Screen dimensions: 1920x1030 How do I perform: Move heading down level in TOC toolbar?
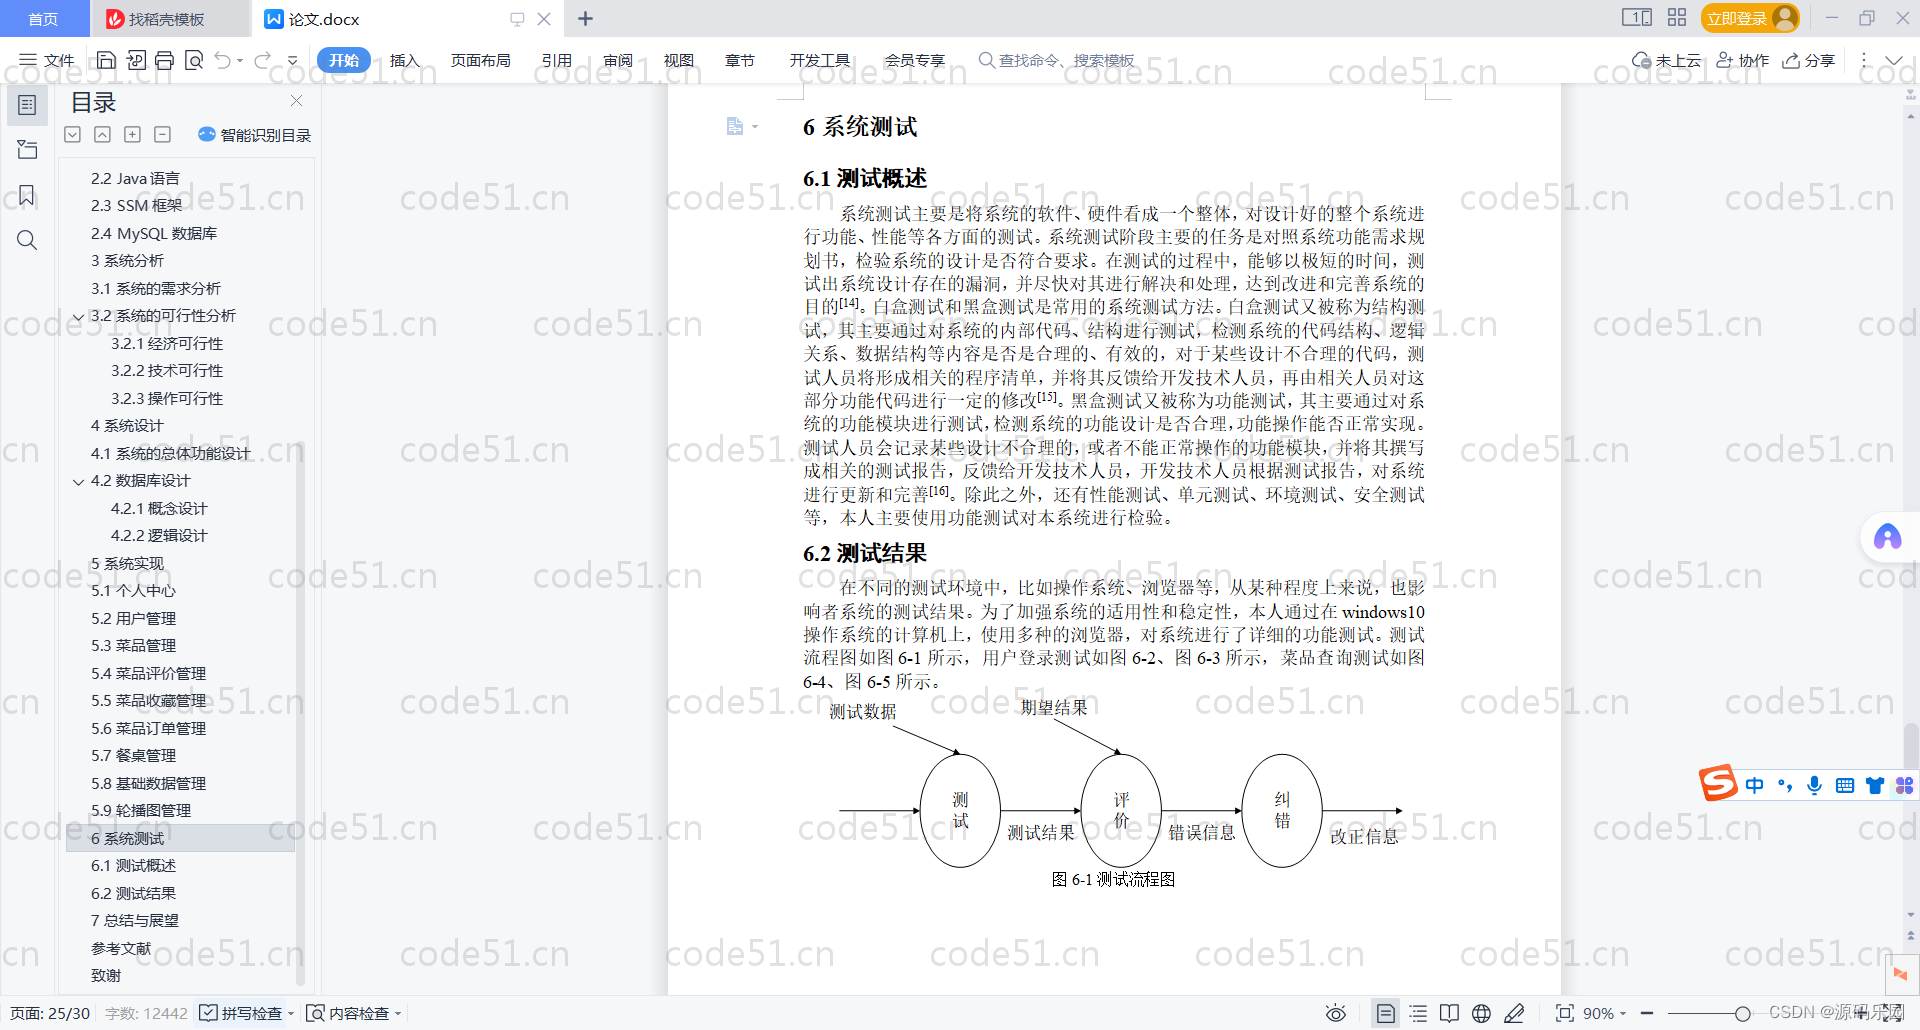[x=73, y=134]
